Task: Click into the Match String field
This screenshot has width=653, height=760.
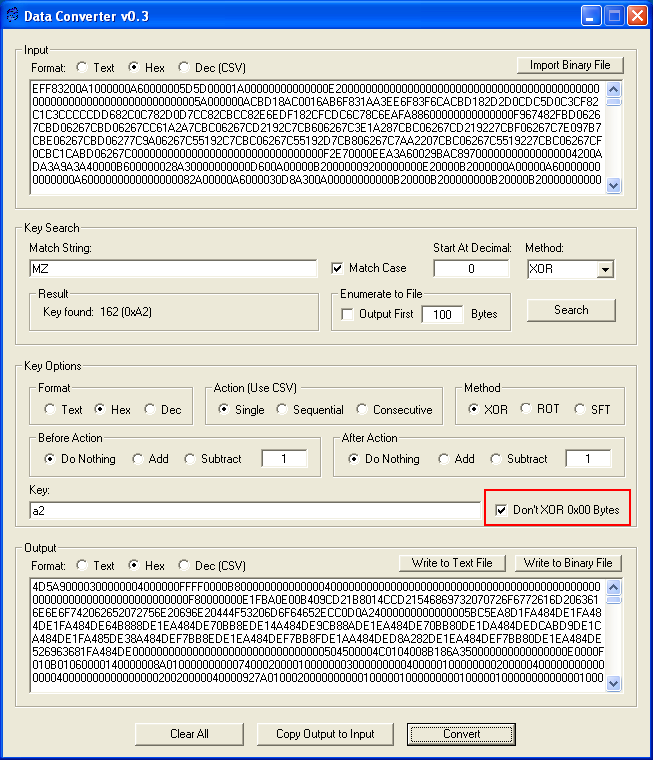Action: point(173,269)
